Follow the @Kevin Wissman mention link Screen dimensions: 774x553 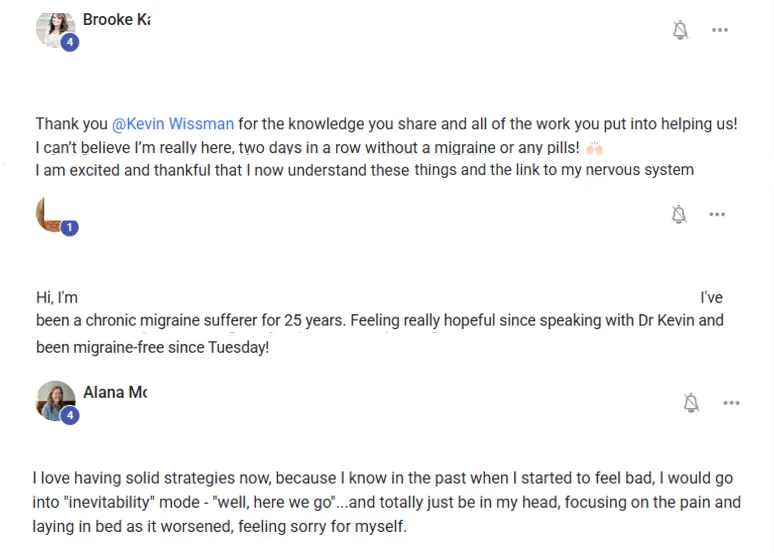(173, 123)
